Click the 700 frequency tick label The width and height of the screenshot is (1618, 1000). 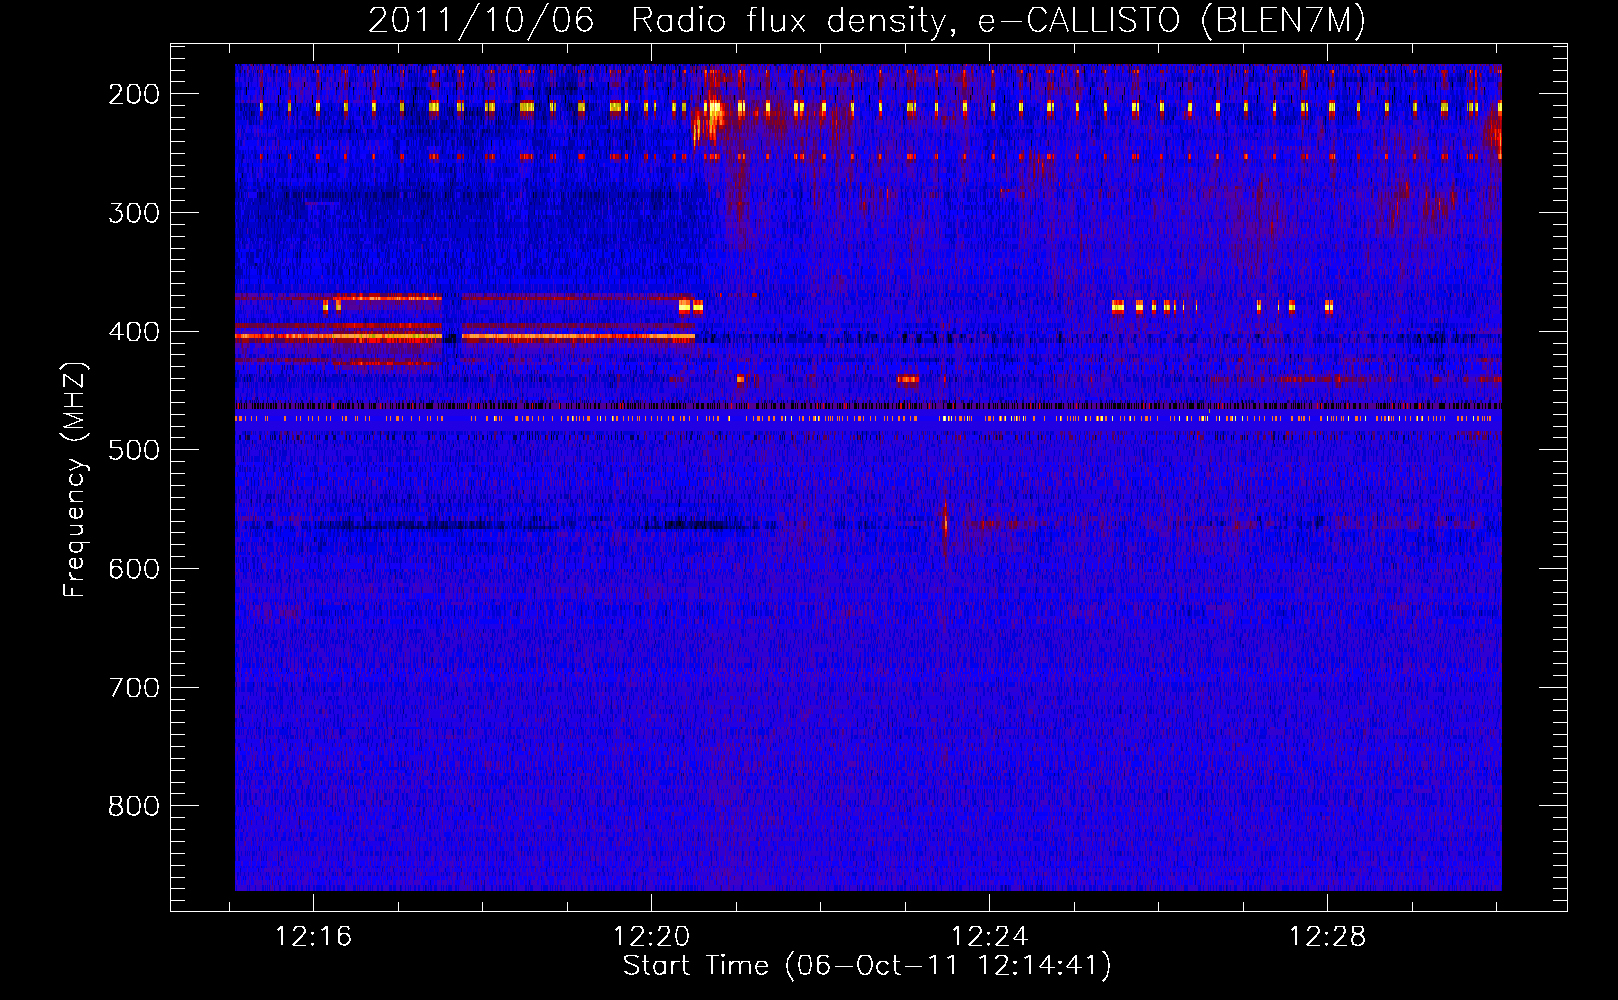coord(134,688)
